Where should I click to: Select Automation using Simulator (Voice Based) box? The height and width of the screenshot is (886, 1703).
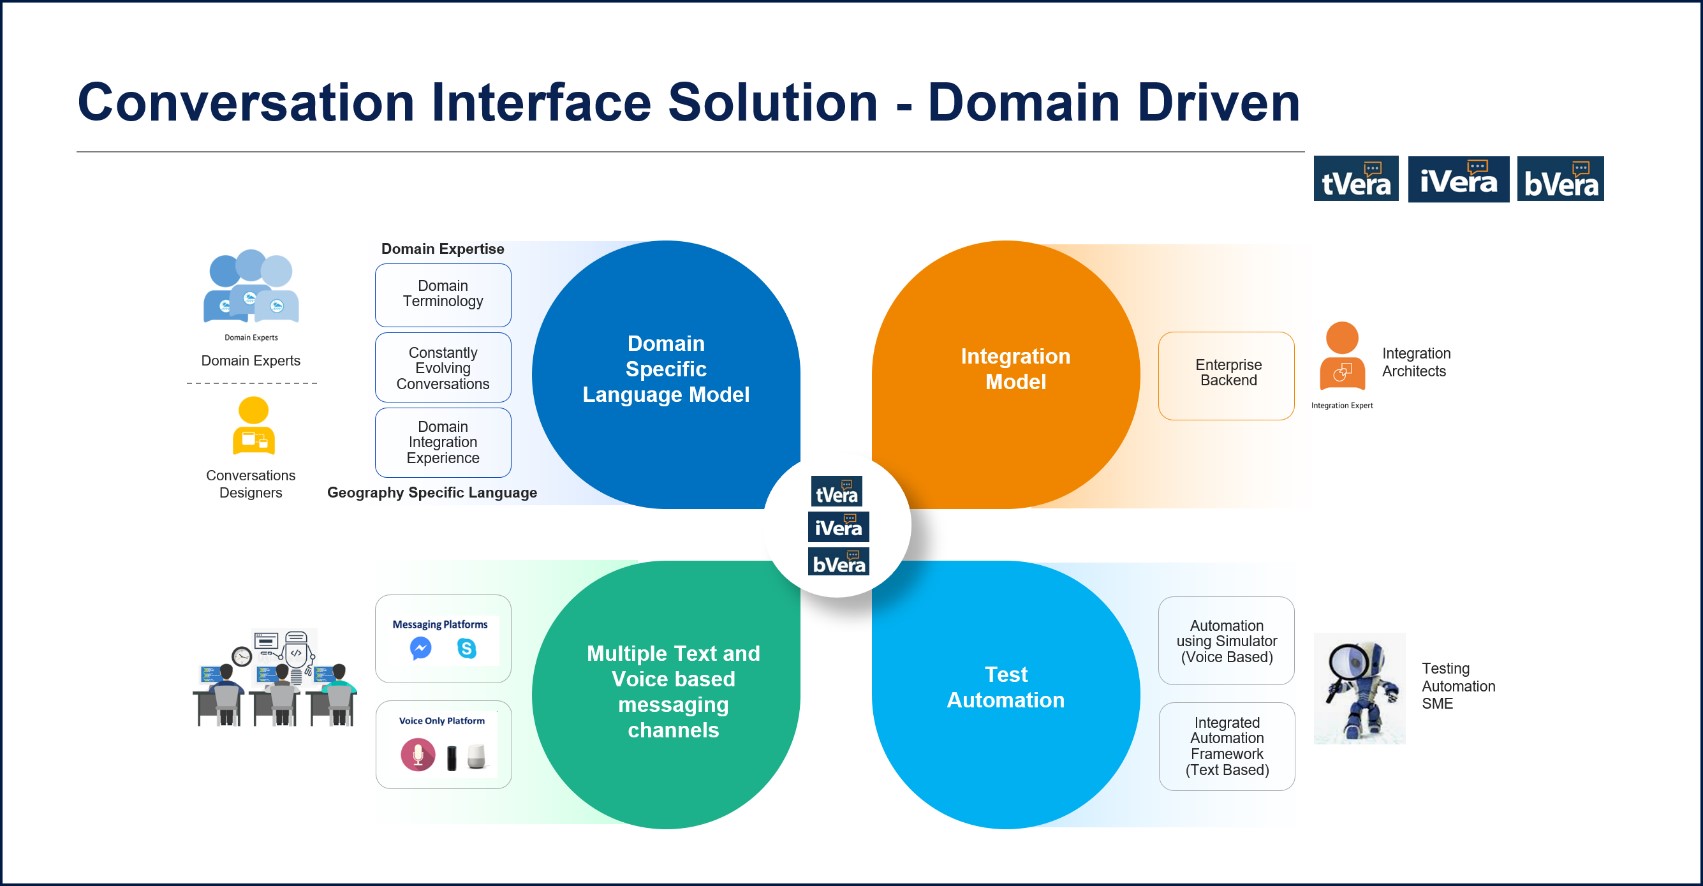click(x=1226, y=641)
